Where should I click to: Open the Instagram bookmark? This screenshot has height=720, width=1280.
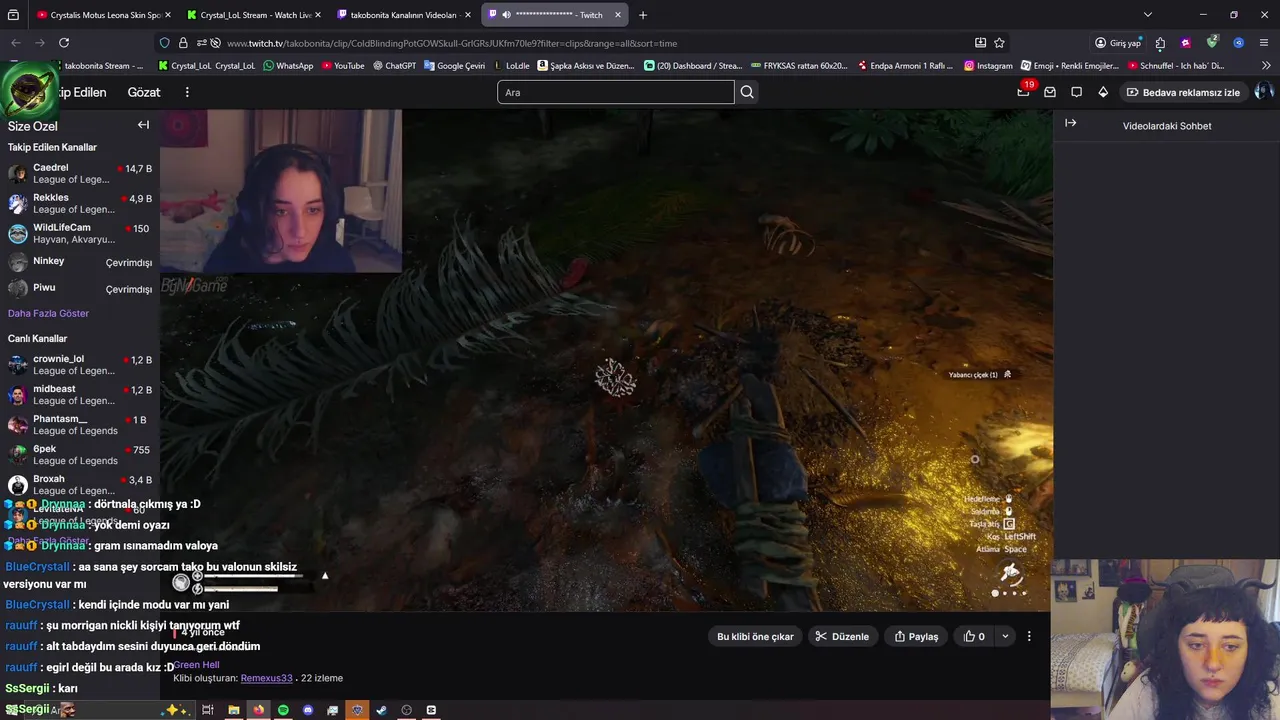[988, 66]
